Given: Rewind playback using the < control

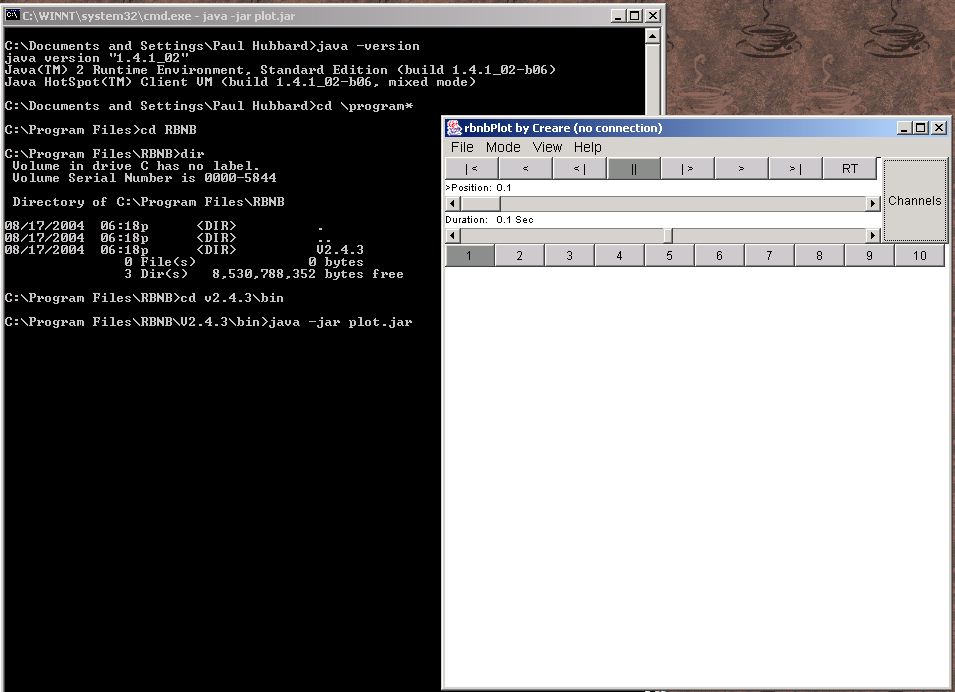Looking at the screenshot, I should [524, 168].
